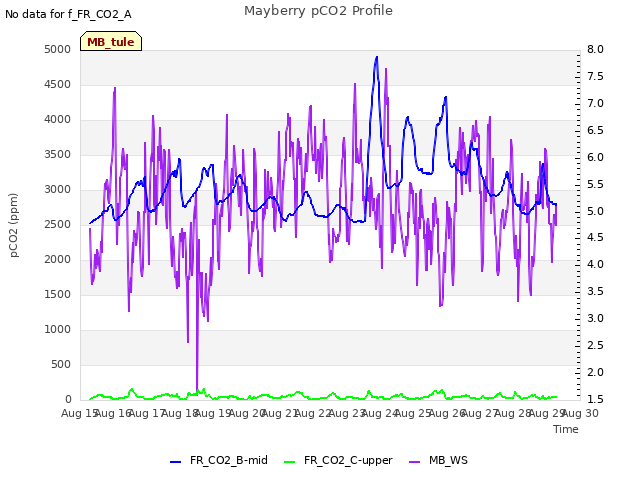Click the FR_CO2_B-mid legend entry
Image resolution: width=640 pixels, height=480 pixels.
tap(219, 460)
